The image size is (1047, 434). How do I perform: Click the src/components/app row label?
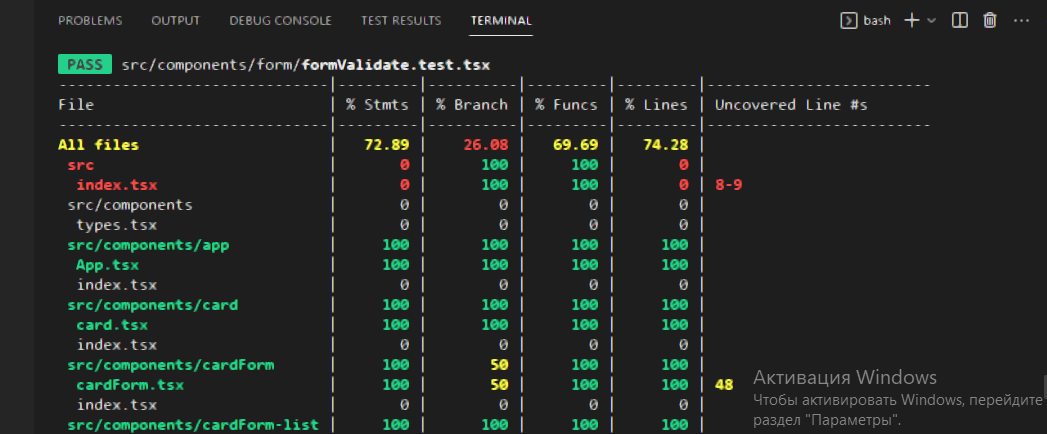(x=148, y=245)
